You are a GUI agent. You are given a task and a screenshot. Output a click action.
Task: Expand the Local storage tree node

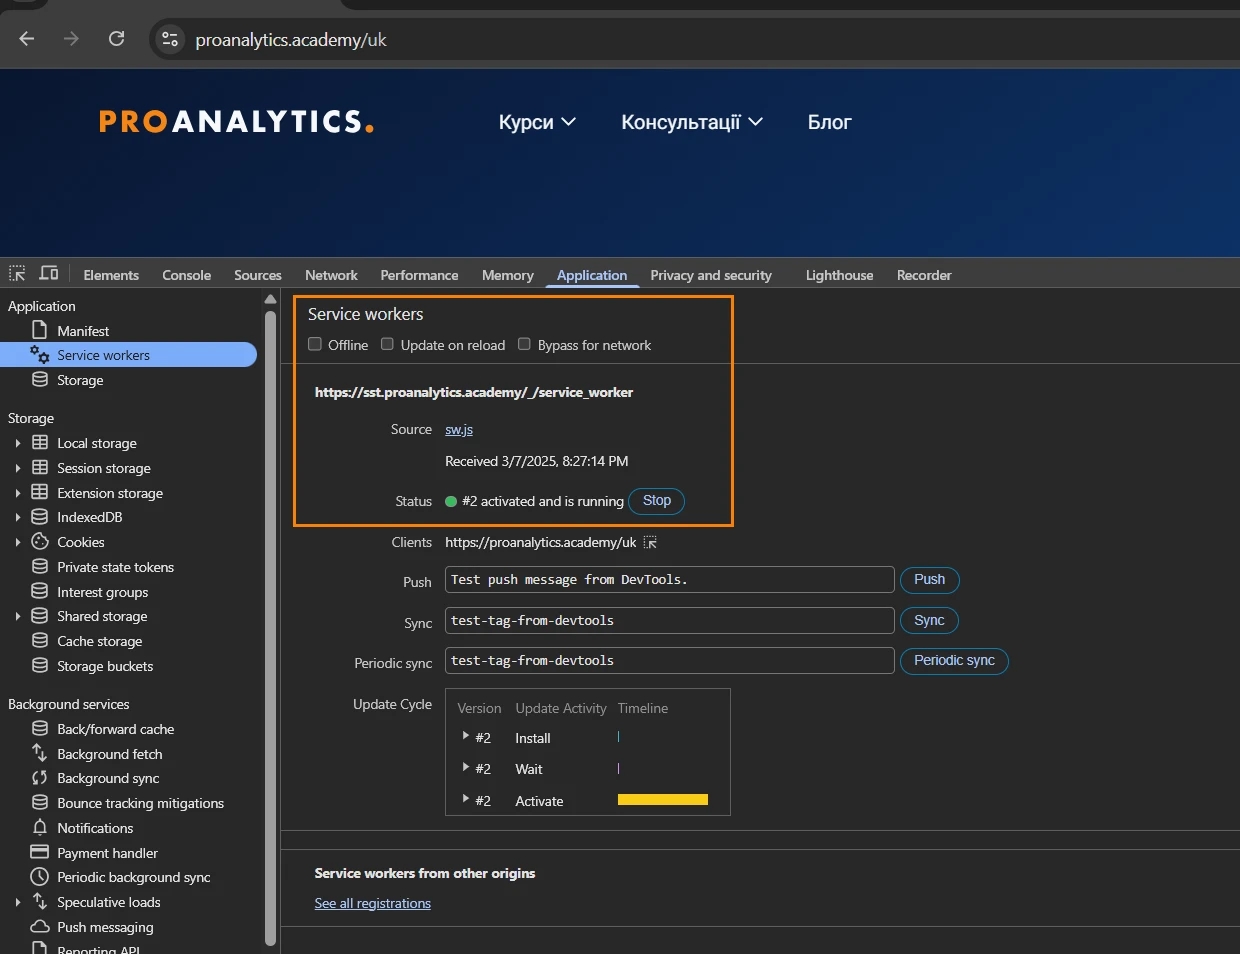(x=18, y=443)
